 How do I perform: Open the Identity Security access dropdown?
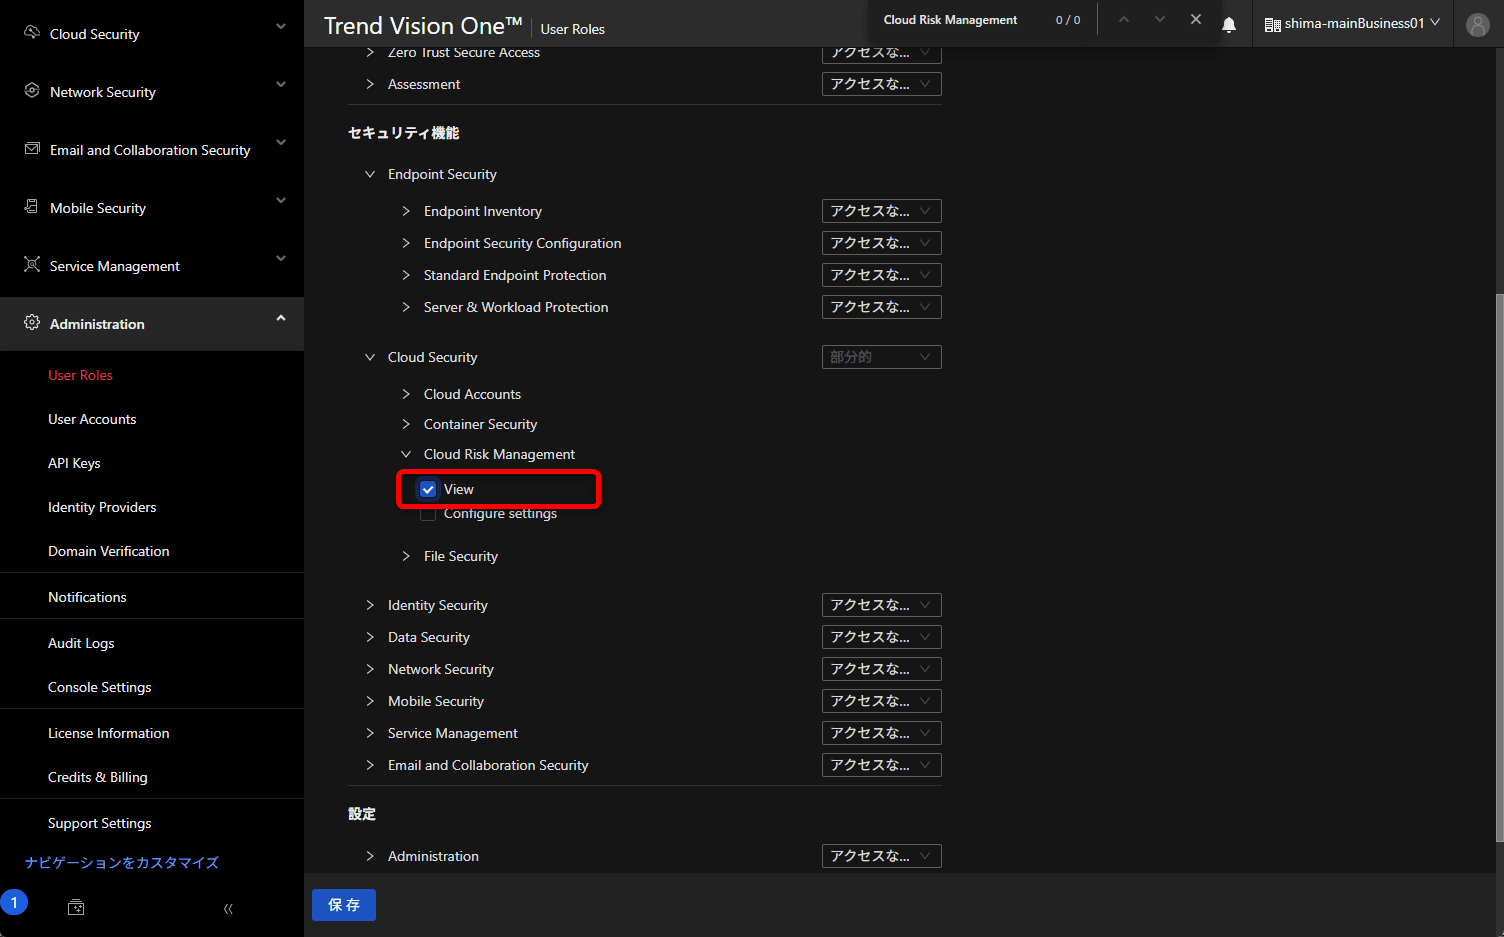881,605
